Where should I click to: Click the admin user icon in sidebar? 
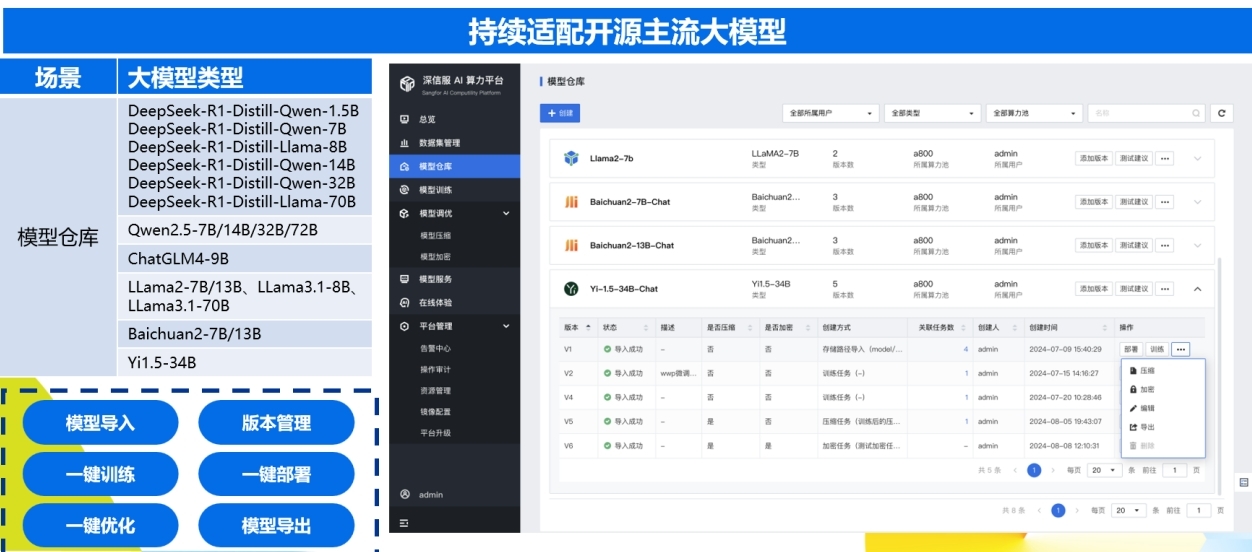[404, 494]
